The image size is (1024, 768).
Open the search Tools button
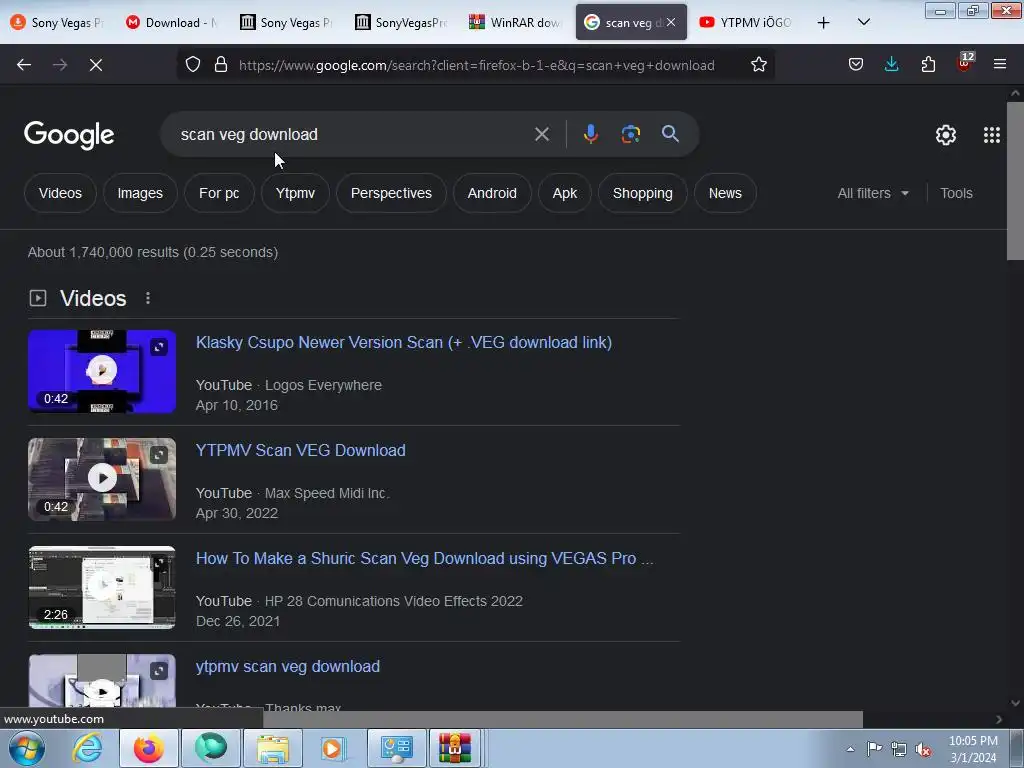tap(956, 193)
